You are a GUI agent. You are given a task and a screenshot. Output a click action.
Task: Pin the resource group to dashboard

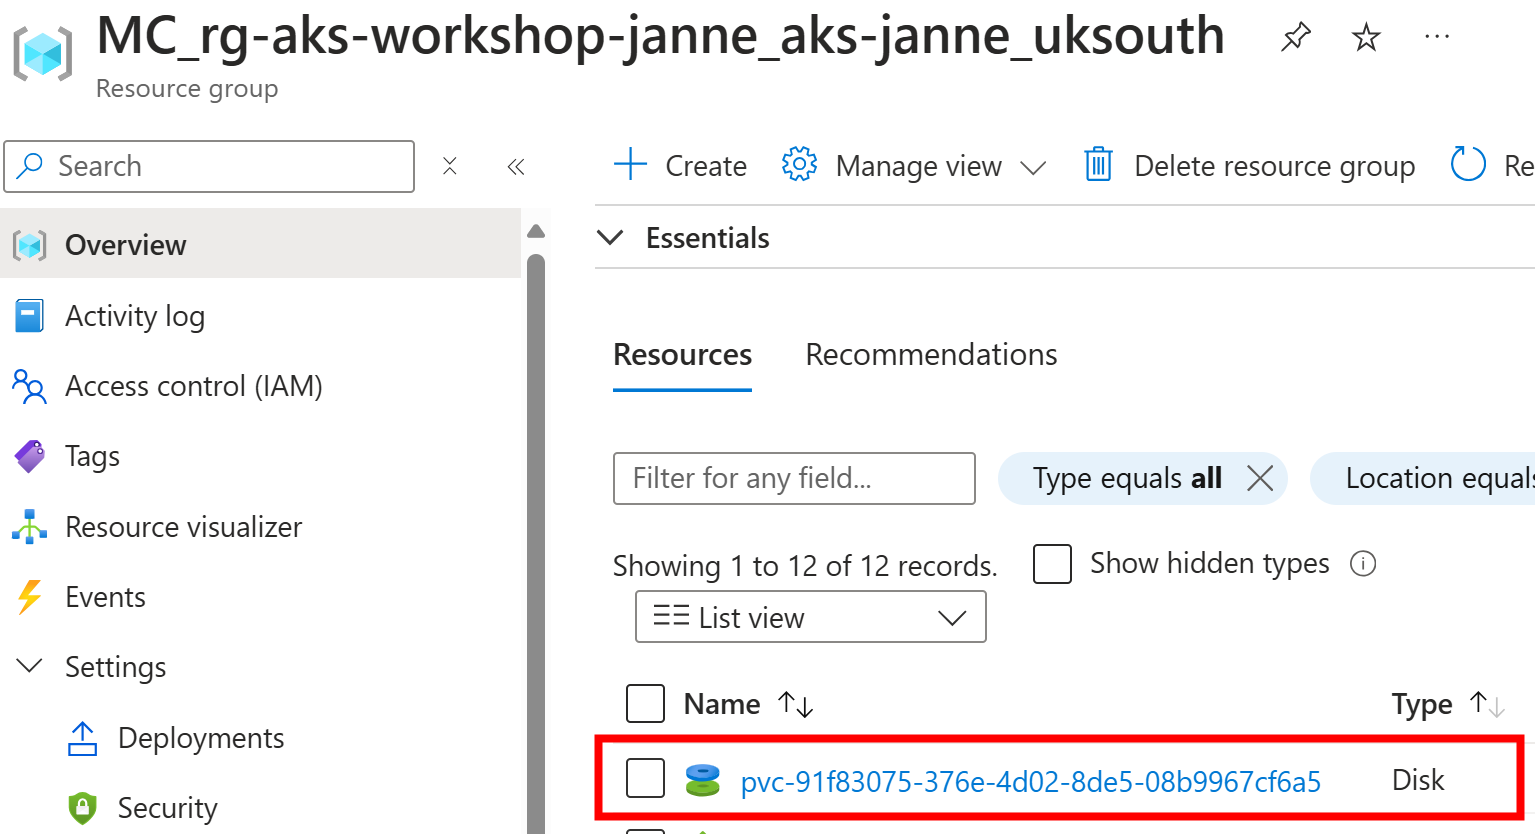(1295, 38)
